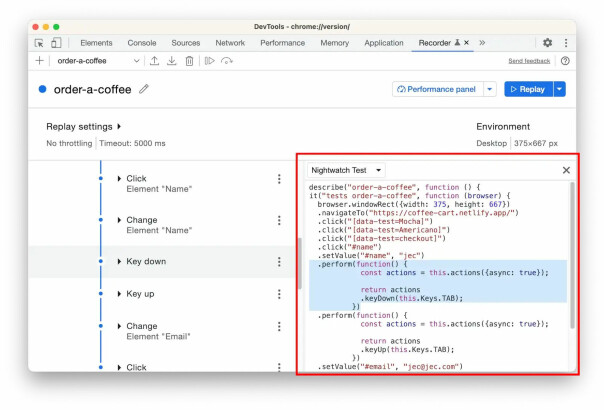
Task: Switch to the Network tab
Action: point(230,43)
